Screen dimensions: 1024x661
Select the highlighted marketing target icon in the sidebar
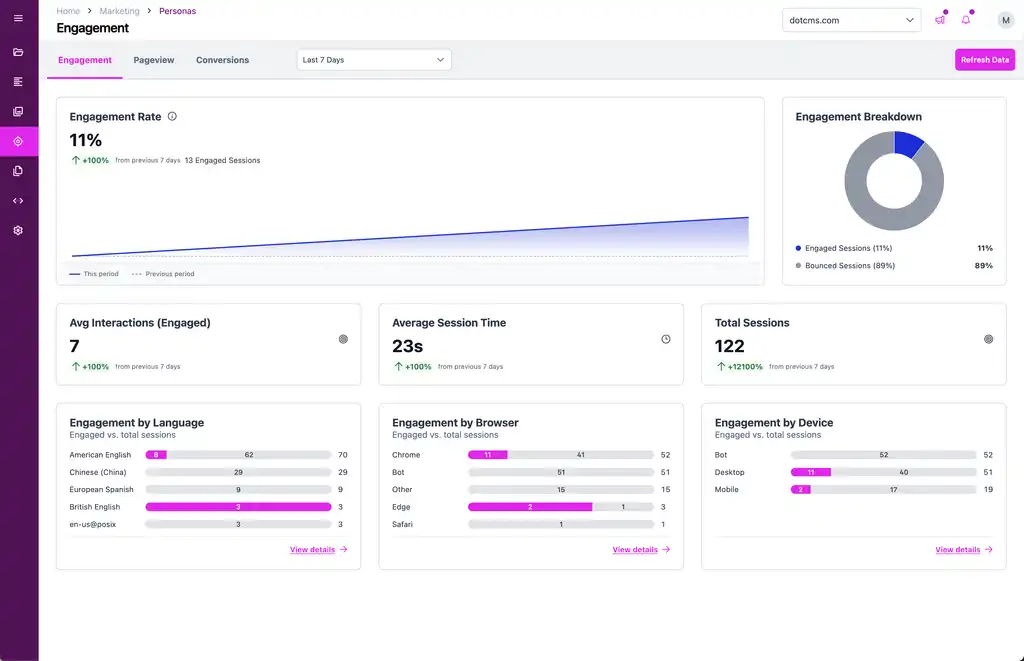coord(18,141)
